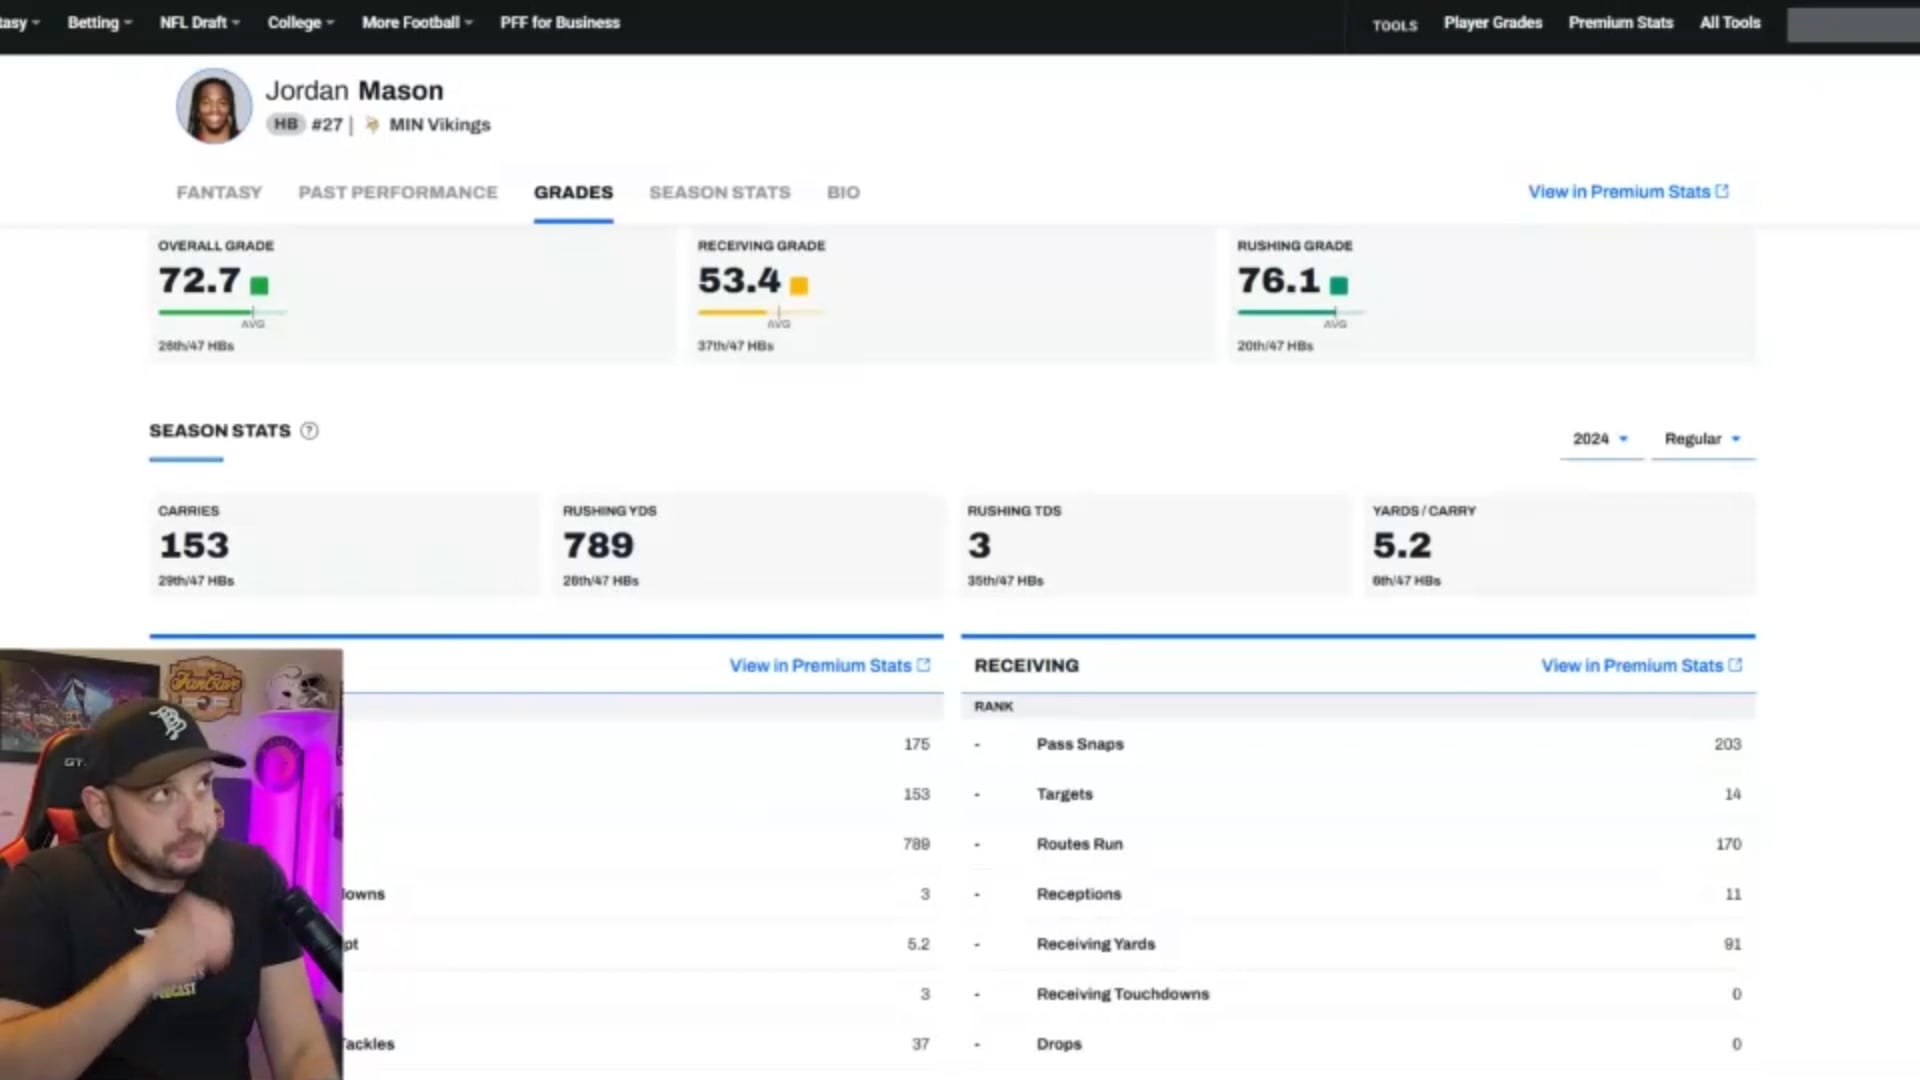Click the Receptions row label
The width and height of the screenshot is (1920, 1080).
(x=1078, y=894)
